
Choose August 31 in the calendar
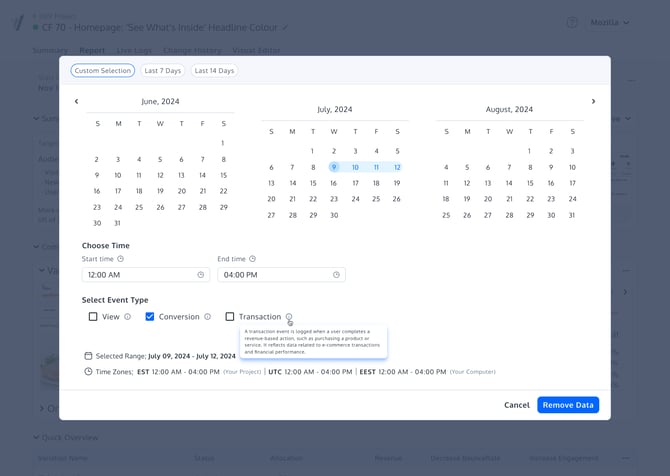tap(572, 215)
